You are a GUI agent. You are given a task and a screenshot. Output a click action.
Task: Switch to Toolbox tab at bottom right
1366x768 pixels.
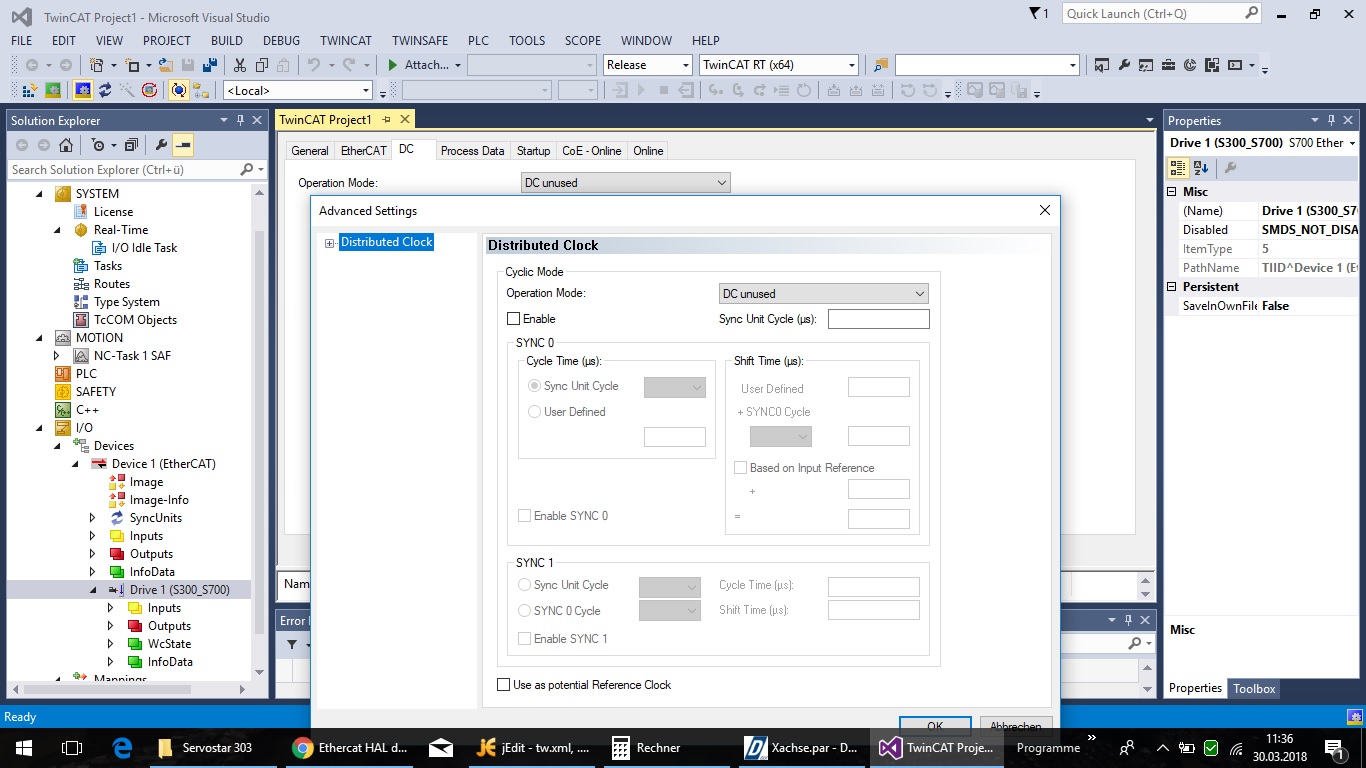pyautogui.click(x=1254, y=689)
